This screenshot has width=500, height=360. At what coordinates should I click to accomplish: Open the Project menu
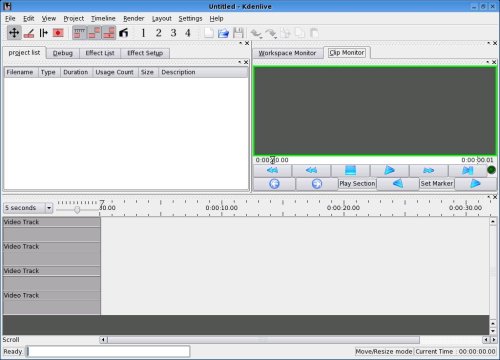tap(74, 18)
